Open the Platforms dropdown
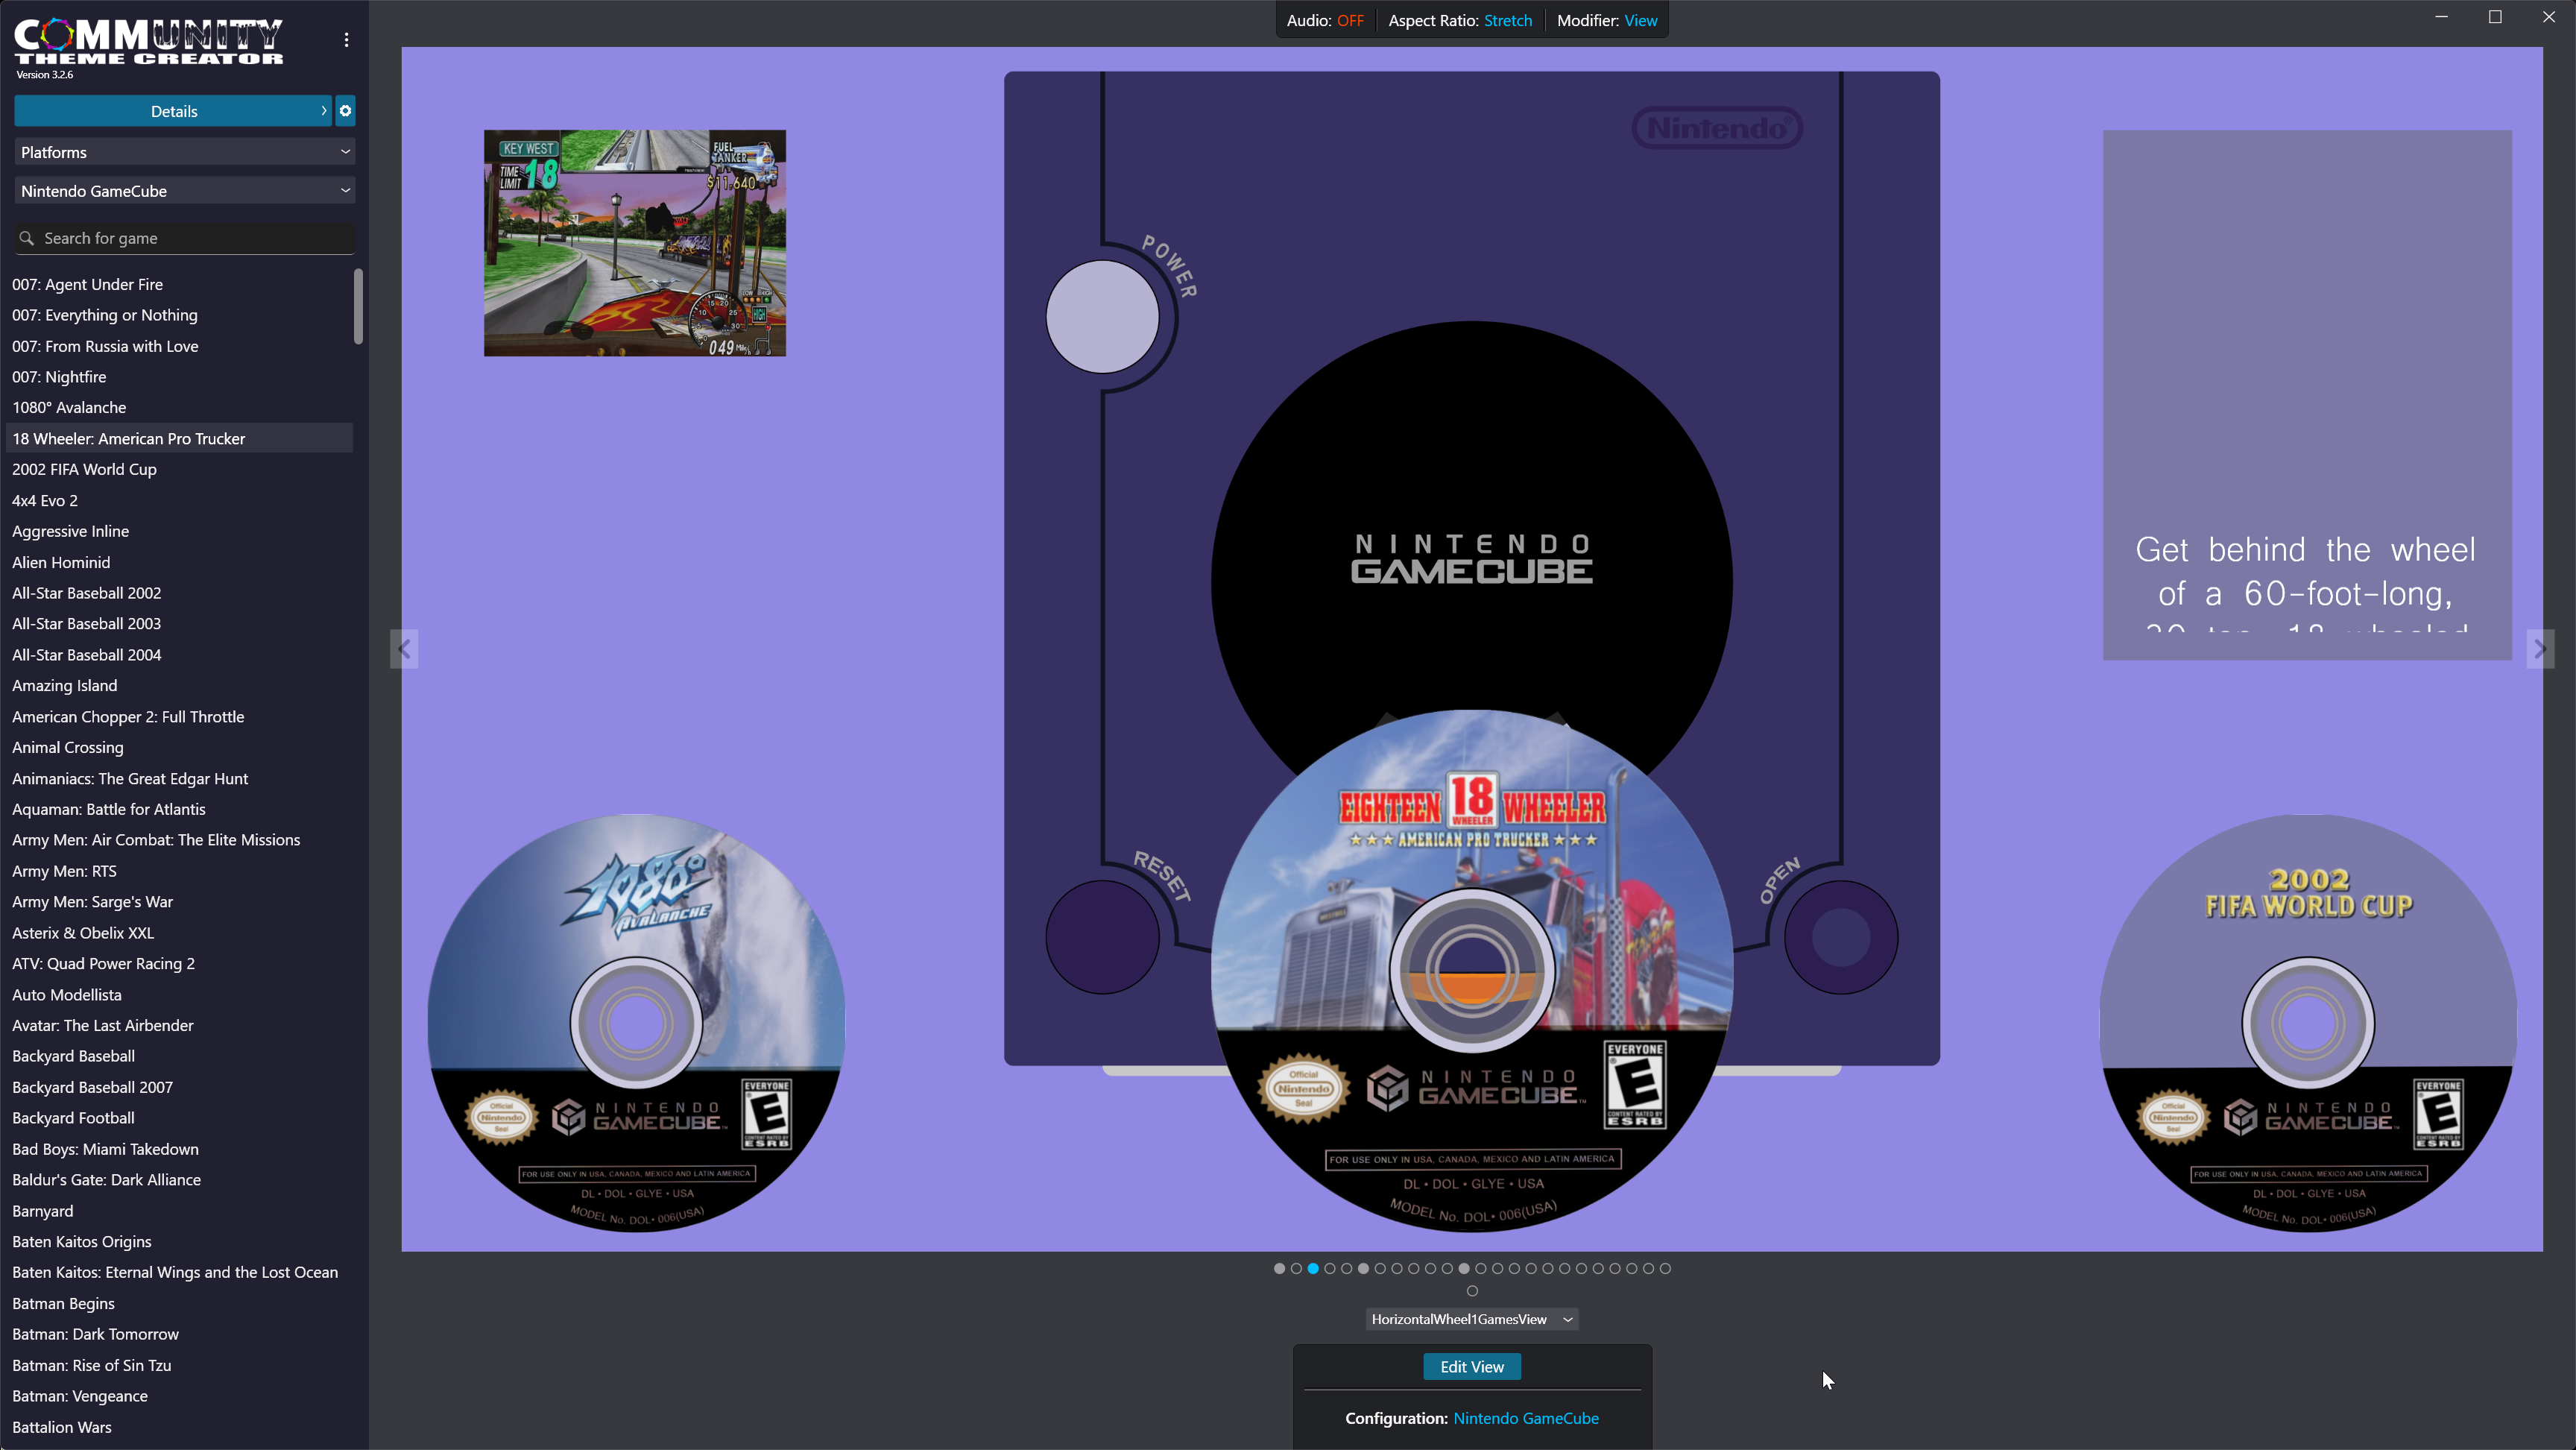Screen dimensions: 2576x1450 (x=185, y=152)
